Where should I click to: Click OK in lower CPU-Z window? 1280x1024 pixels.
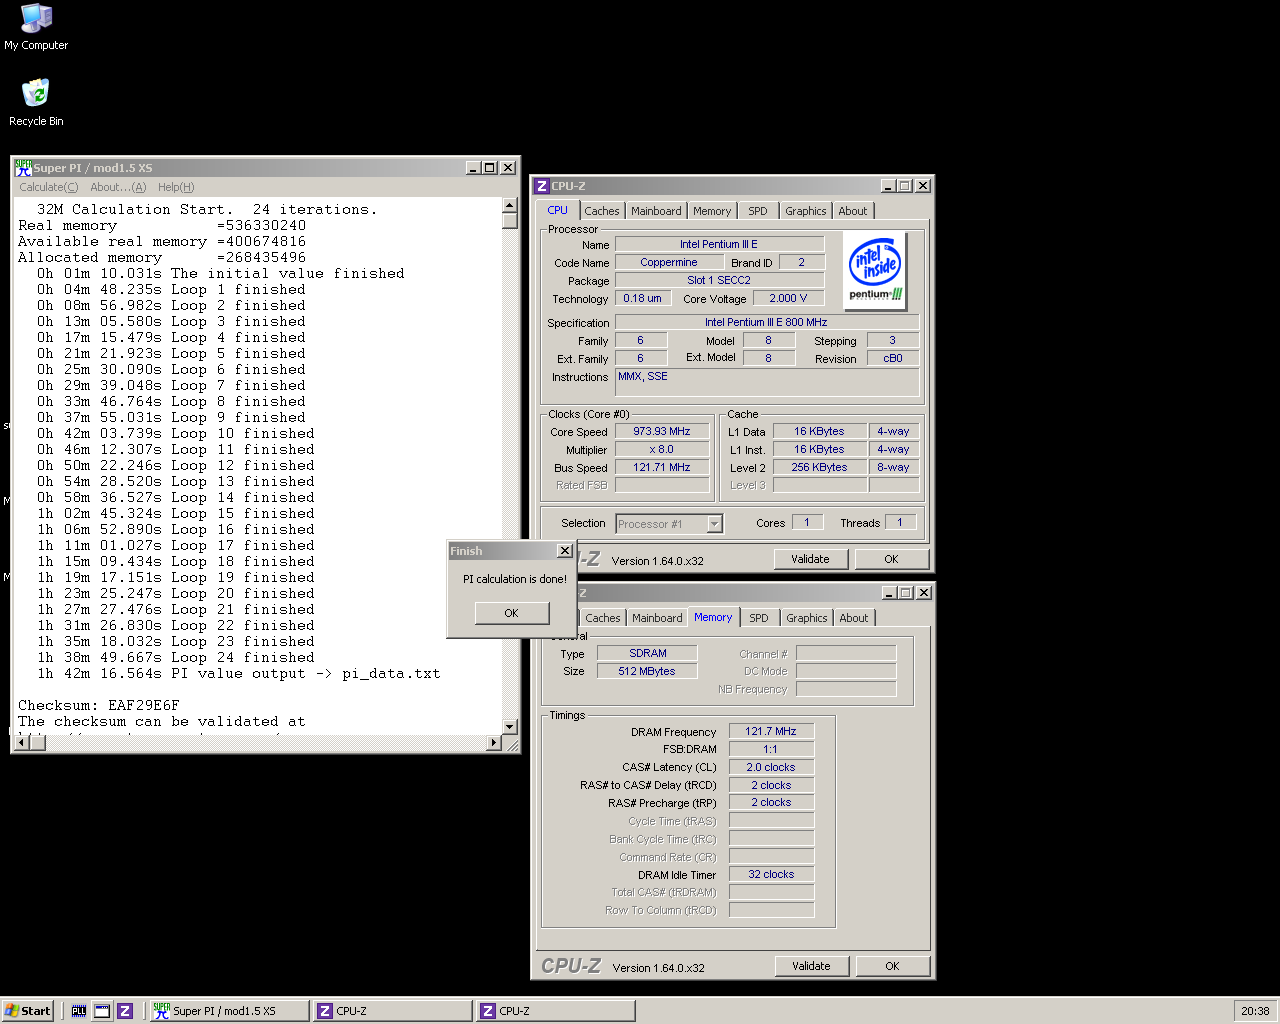click(x=892, y=966)
